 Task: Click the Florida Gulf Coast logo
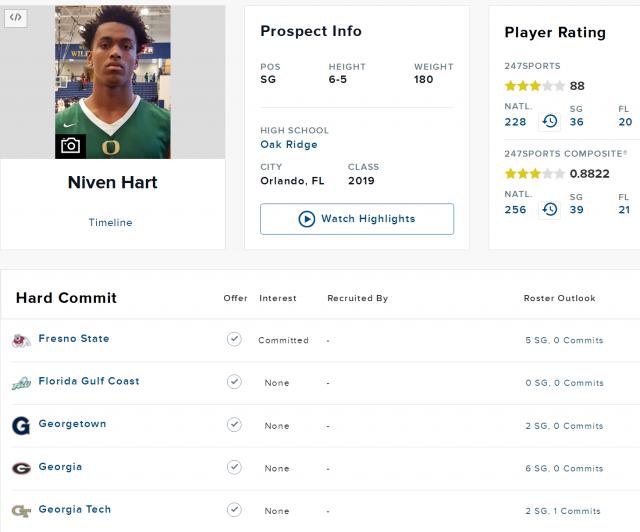click(x=21, y=382)
